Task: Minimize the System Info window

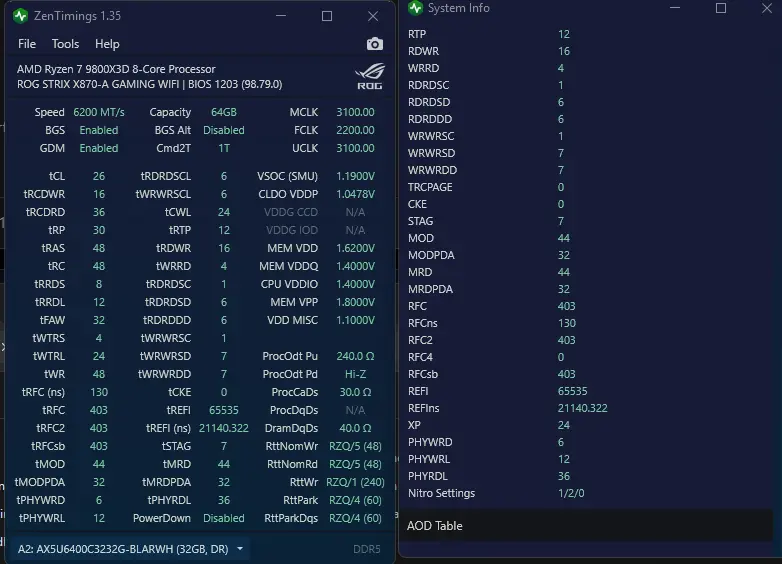Action: click(675, 8)
